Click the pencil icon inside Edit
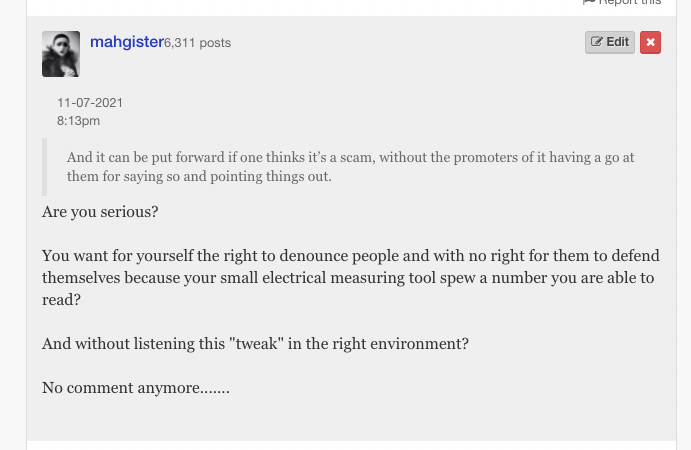The height and width of the screenshot is (450, 691). coord(597,42)
